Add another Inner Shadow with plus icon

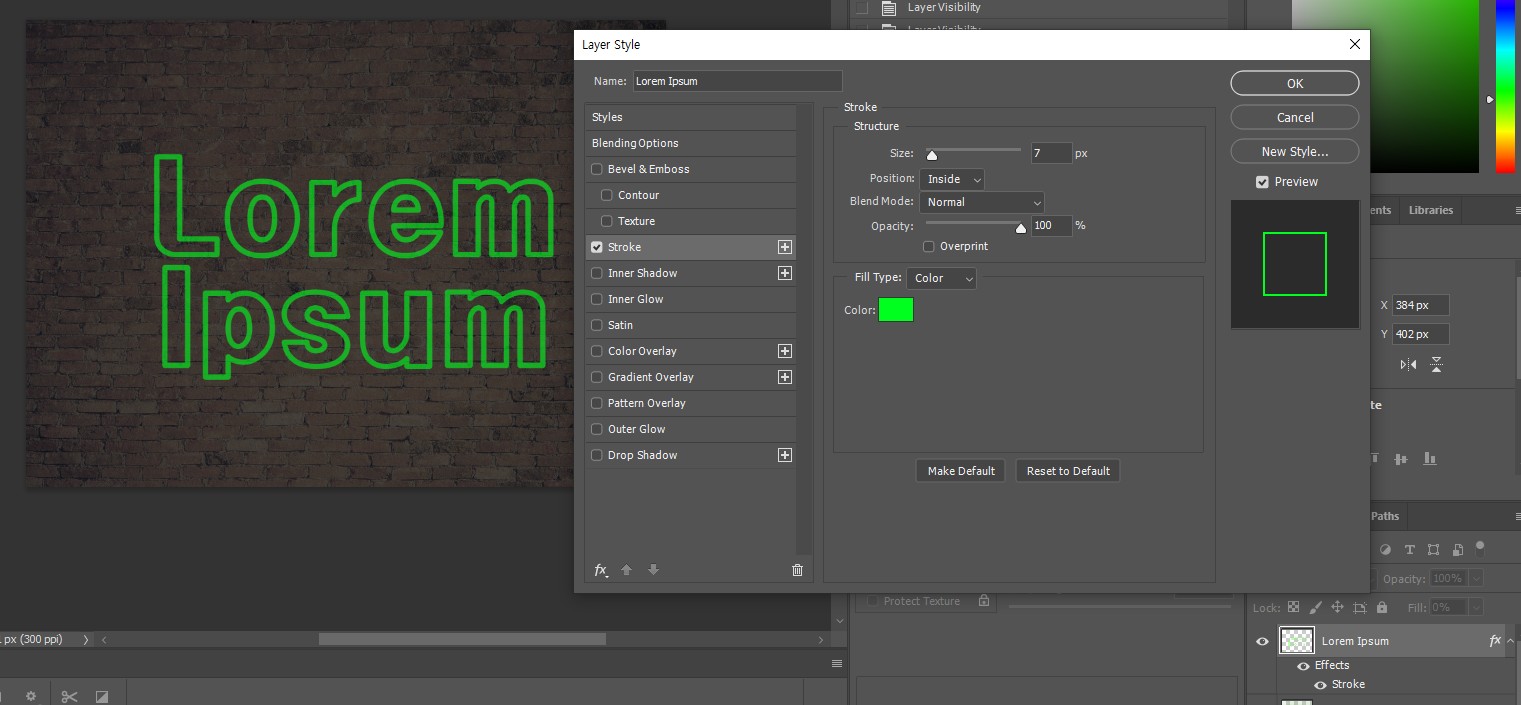785,273
